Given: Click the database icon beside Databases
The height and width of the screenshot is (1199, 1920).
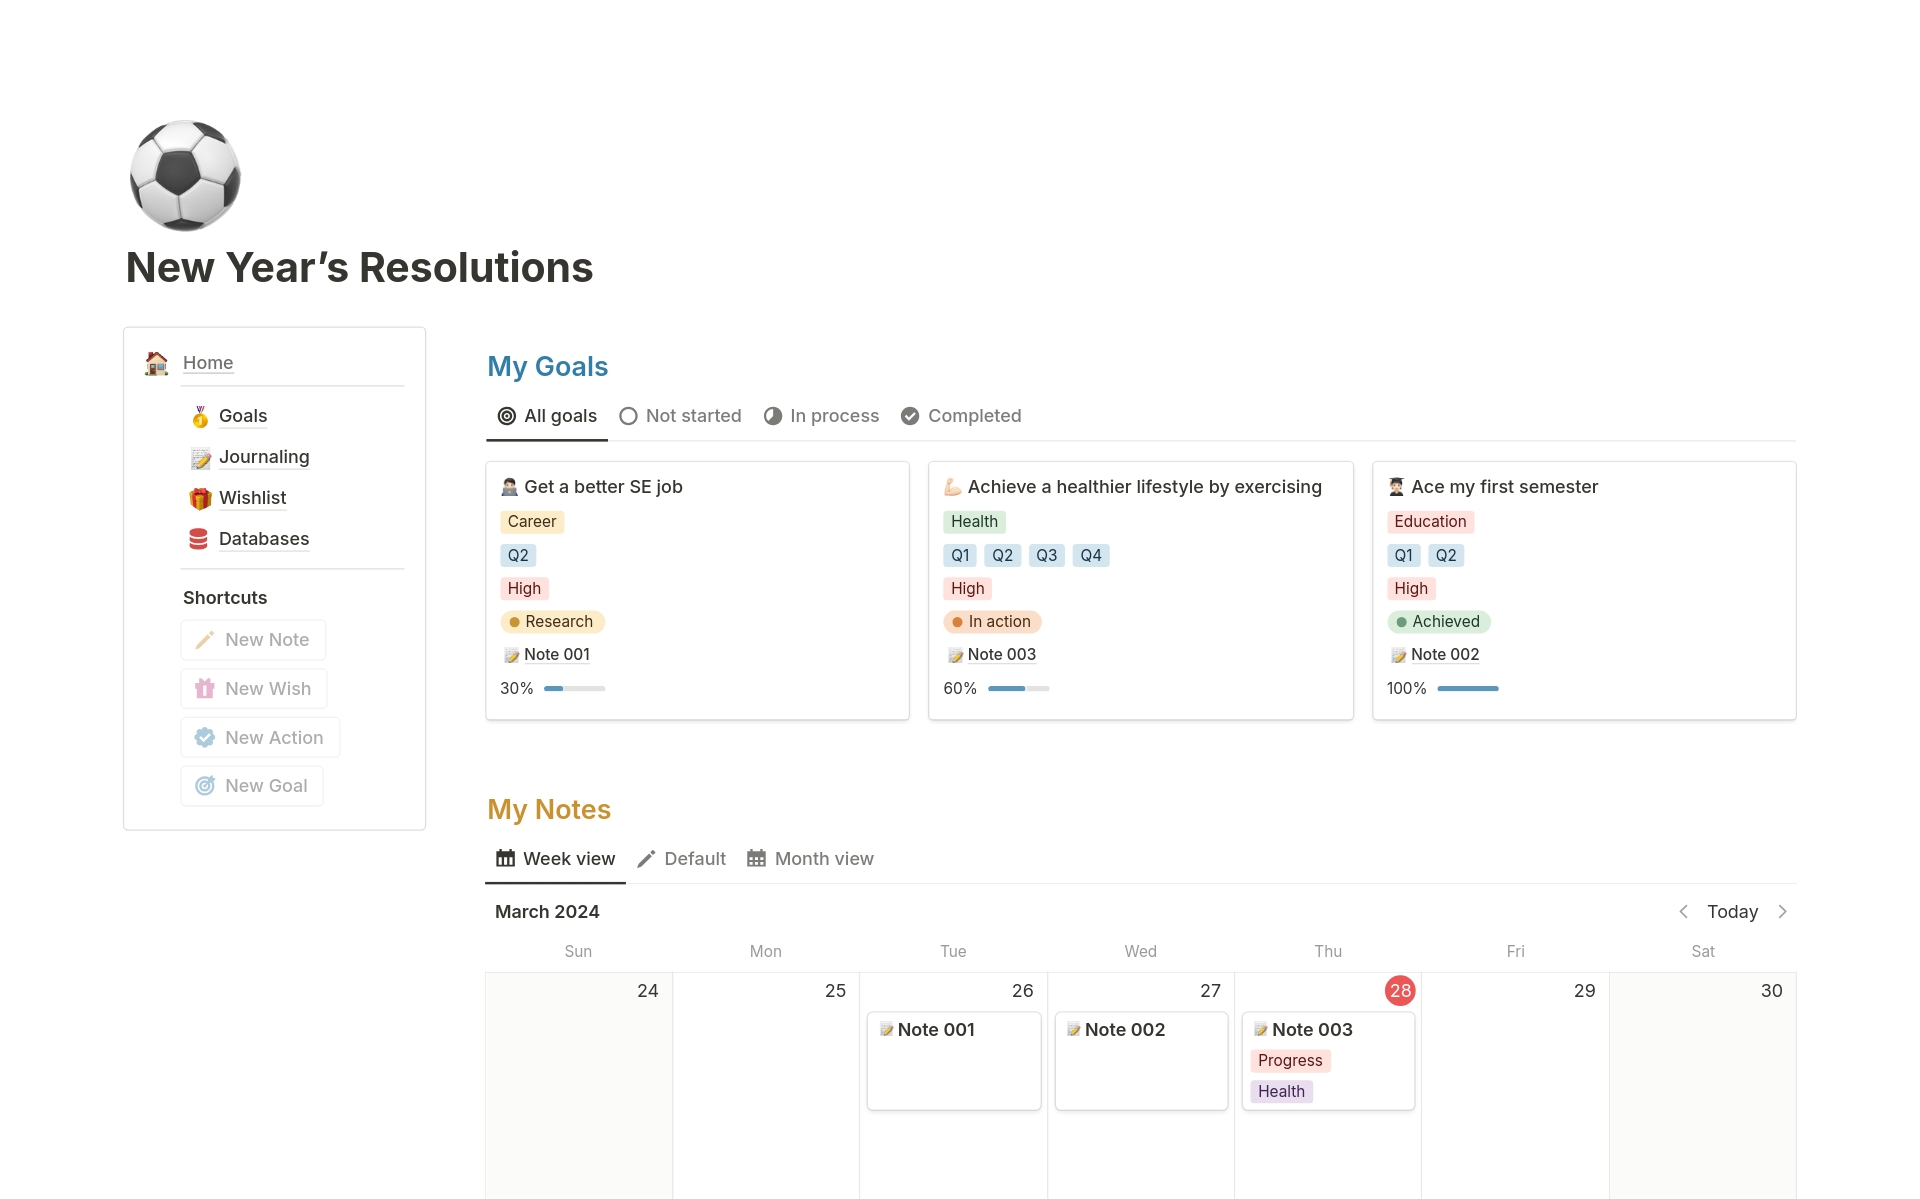Looking at the screenshot, I should [199, 539].
